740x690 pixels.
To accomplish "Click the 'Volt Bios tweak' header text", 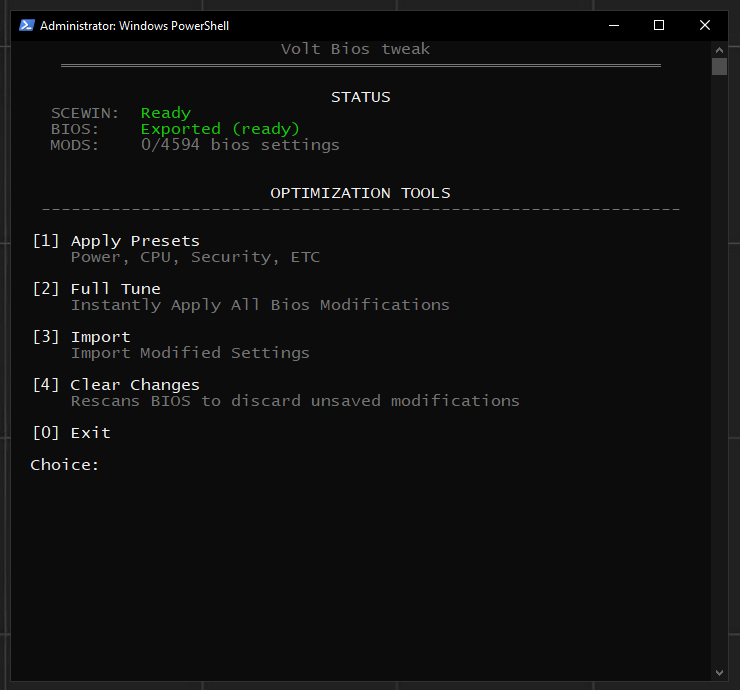I will tap(355, 49).
